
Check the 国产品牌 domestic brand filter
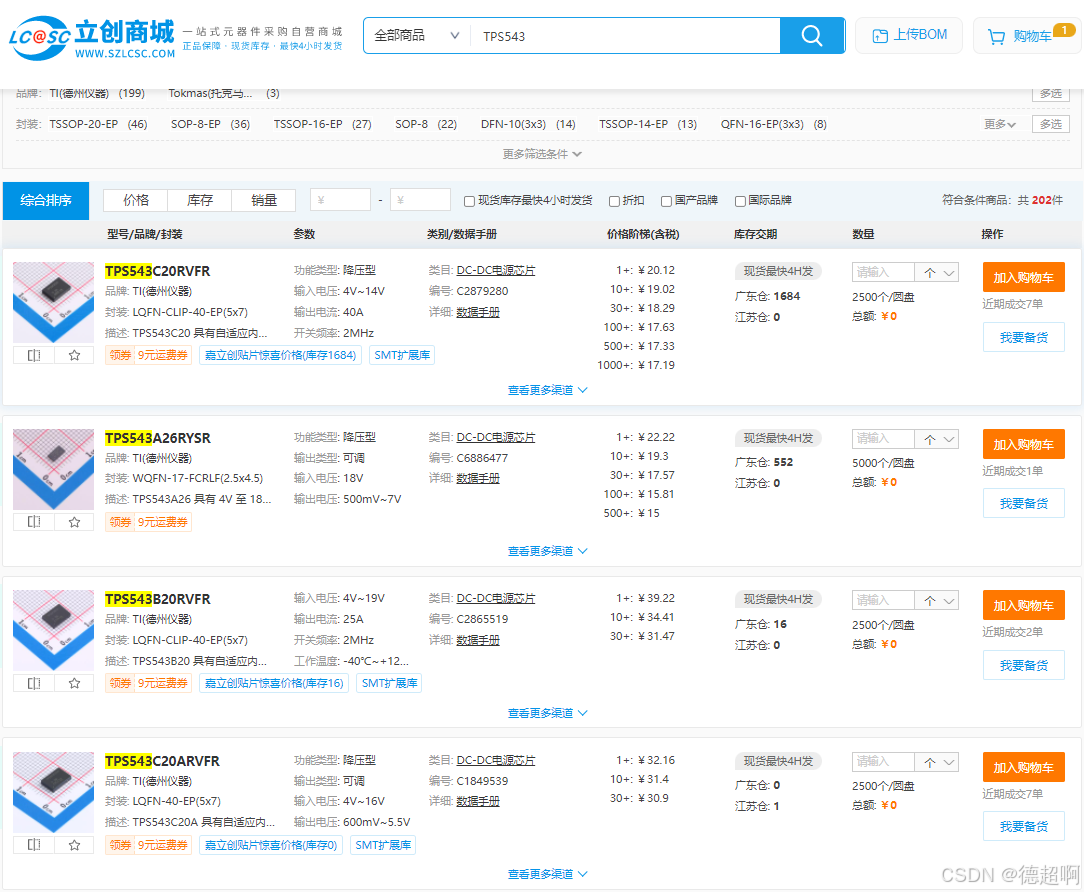[666, 201]
